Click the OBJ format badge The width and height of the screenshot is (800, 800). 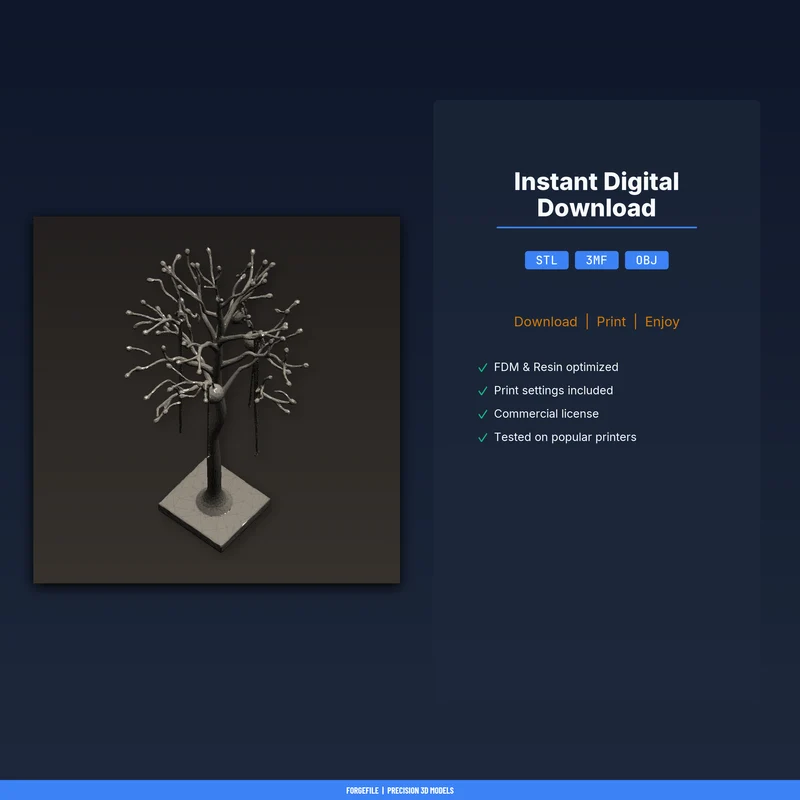[646, 260]
